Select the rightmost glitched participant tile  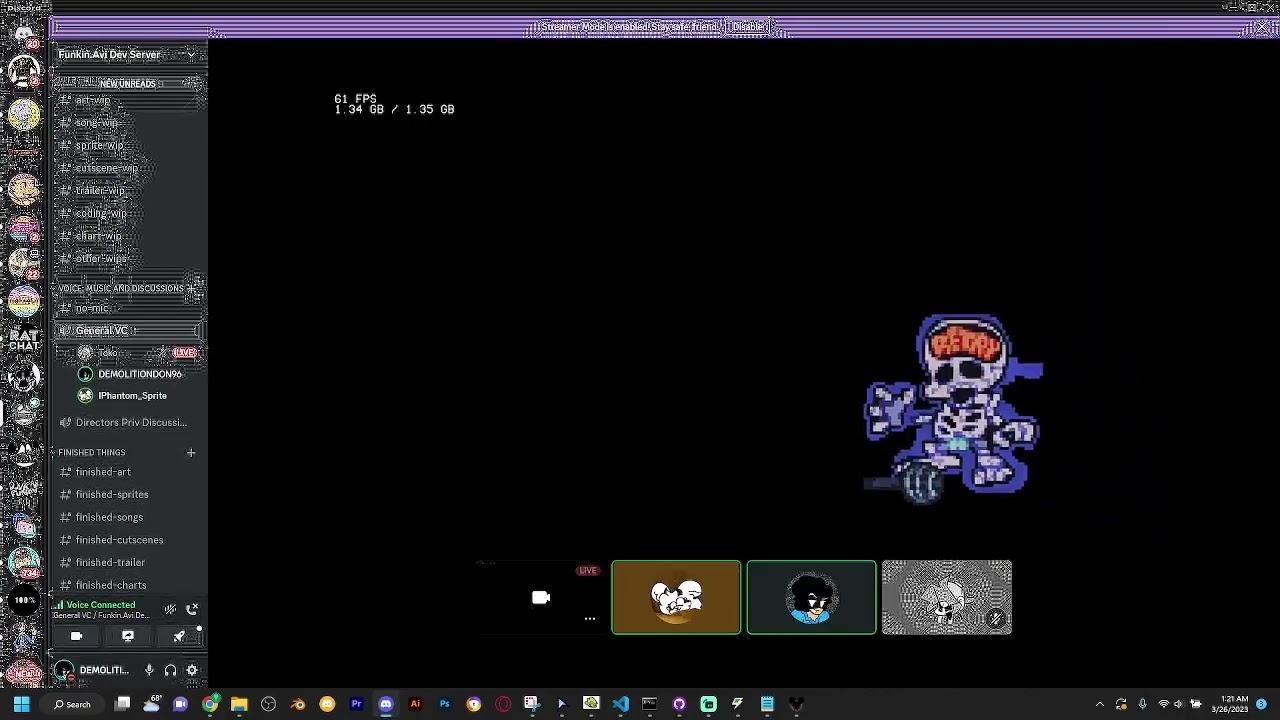point(947,598)
